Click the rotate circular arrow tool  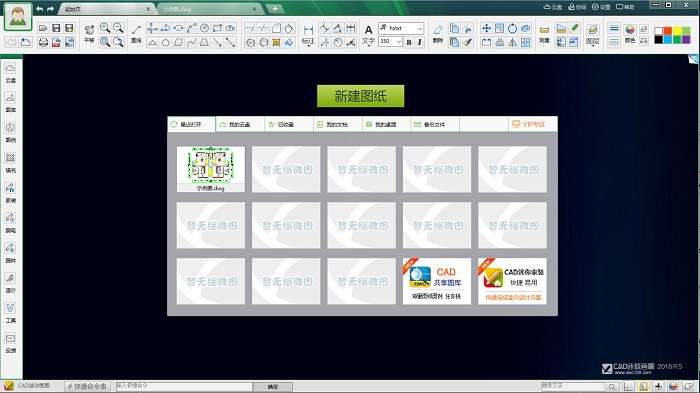point(512,28)
